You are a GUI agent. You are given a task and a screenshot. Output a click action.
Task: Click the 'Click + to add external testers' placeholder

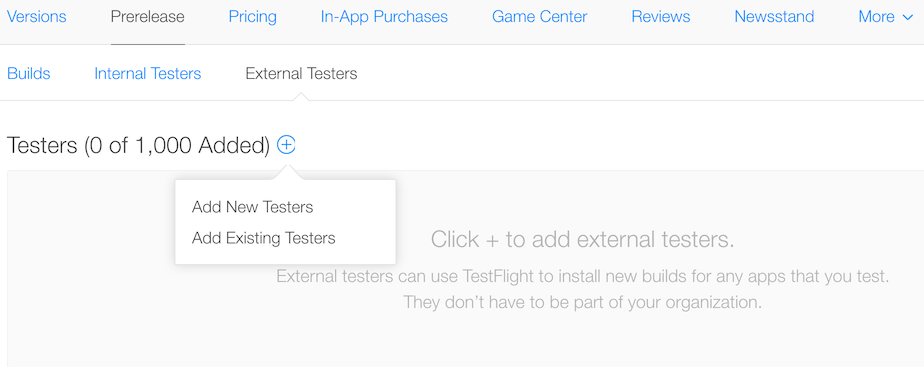pyautogui.click(x=582, y=239)
